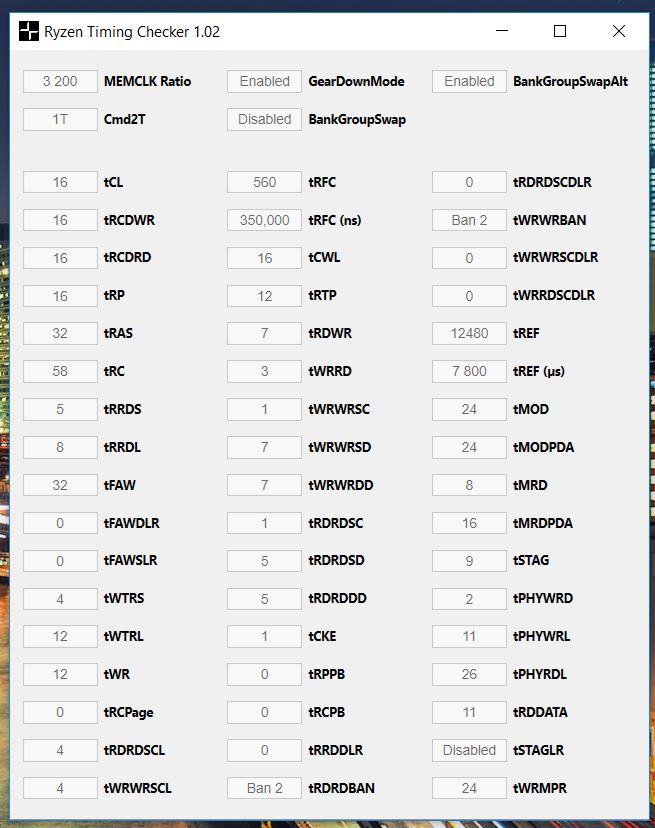
Task: Select the tPHYWRD value field
Action: click(x=469, y=599)
